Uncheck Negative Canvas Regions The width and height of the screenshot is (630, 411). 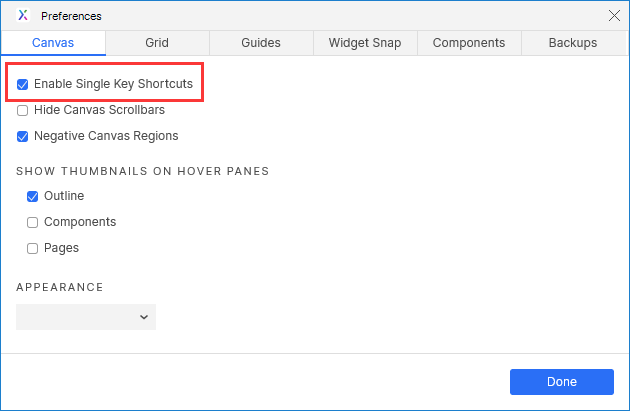coord(23,136)
